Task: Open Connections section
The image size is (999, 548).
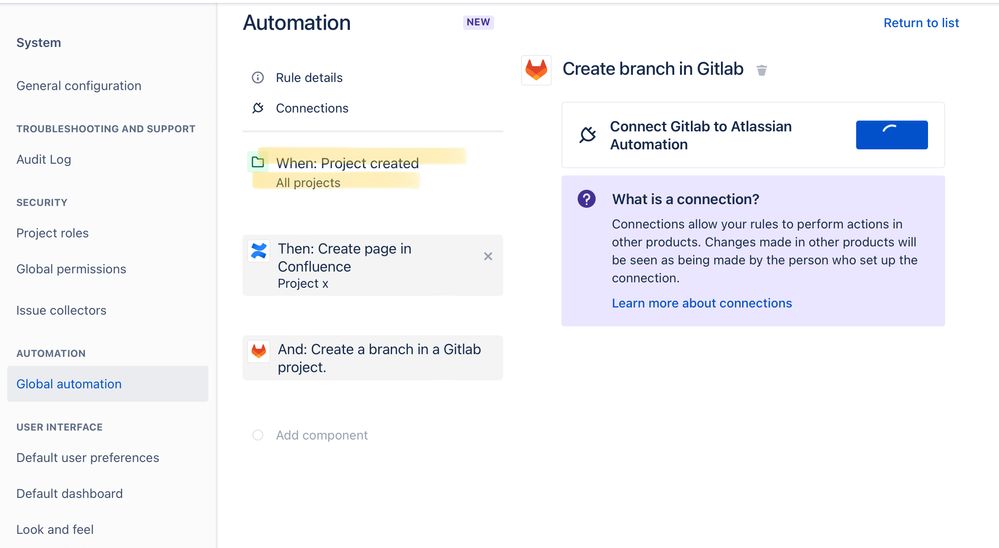Action: pos(312,108)
